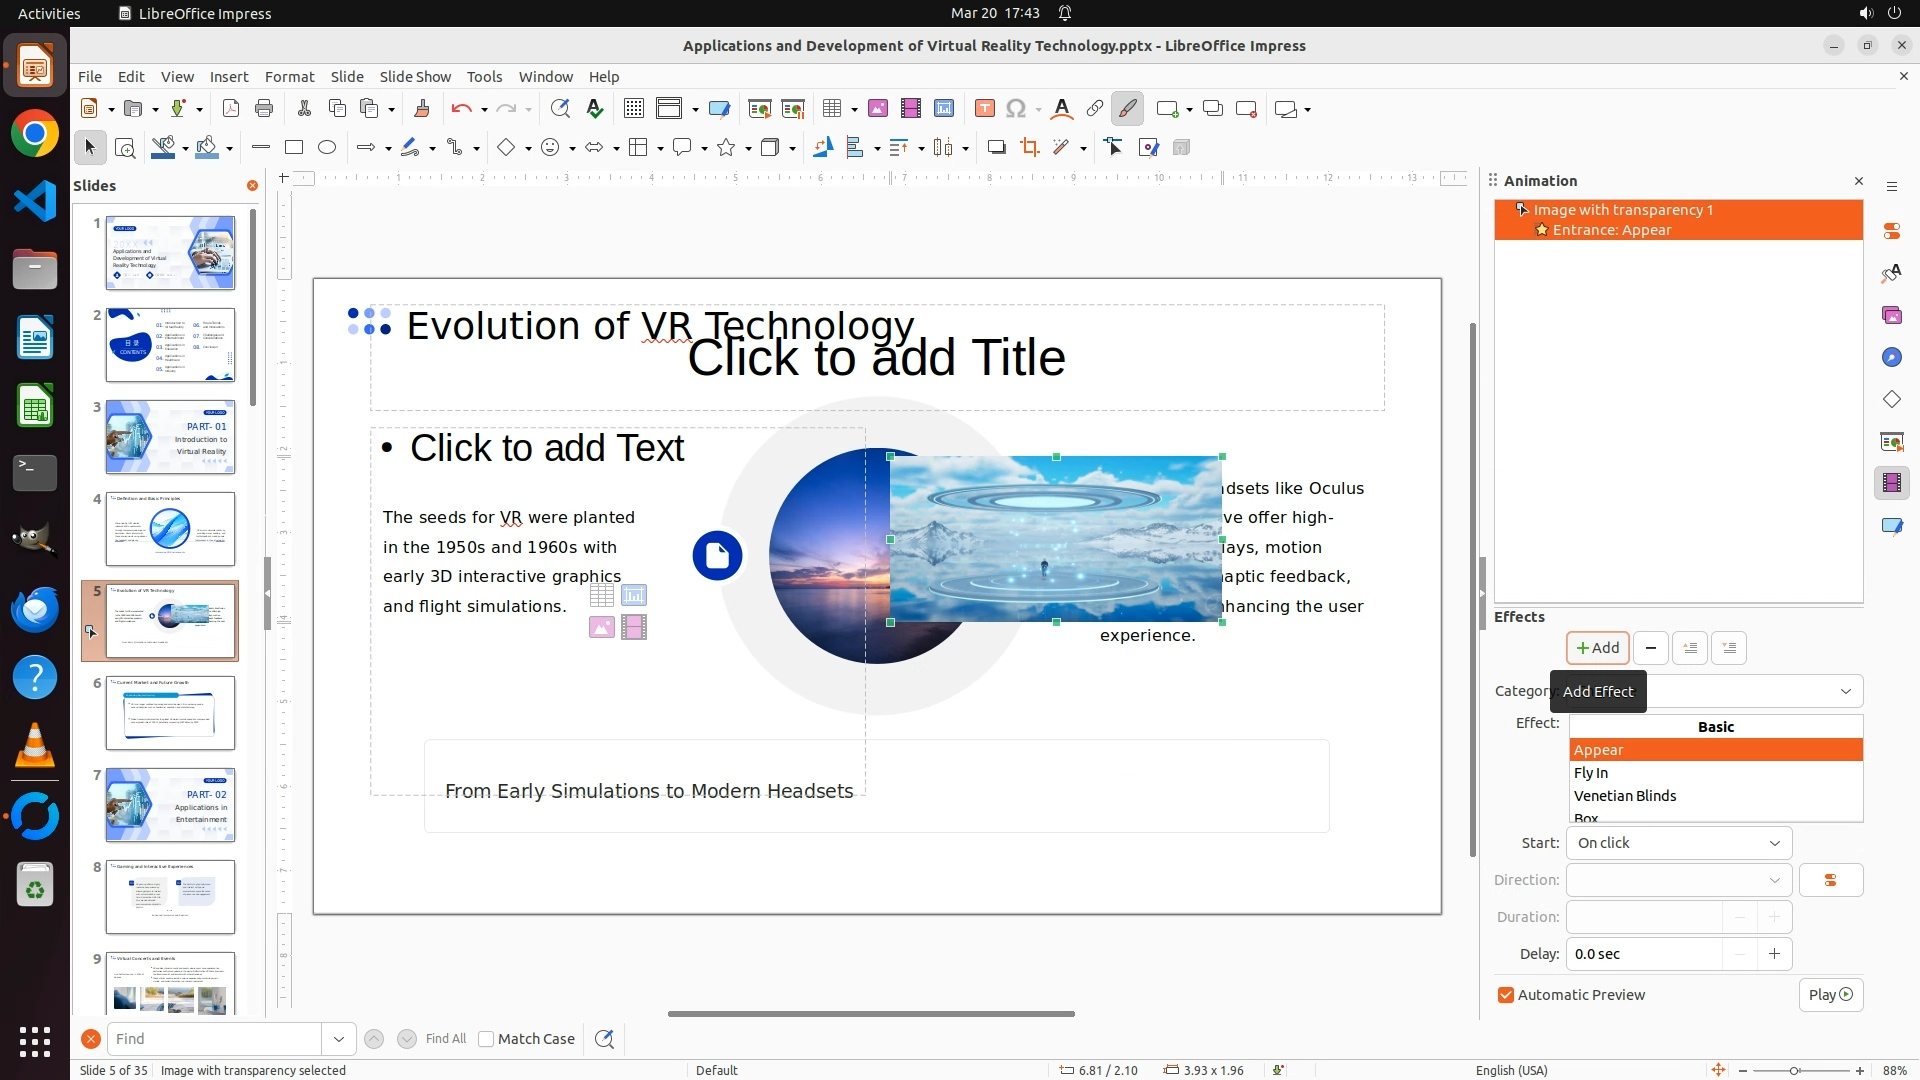Open the Format menu

point(289,77)
